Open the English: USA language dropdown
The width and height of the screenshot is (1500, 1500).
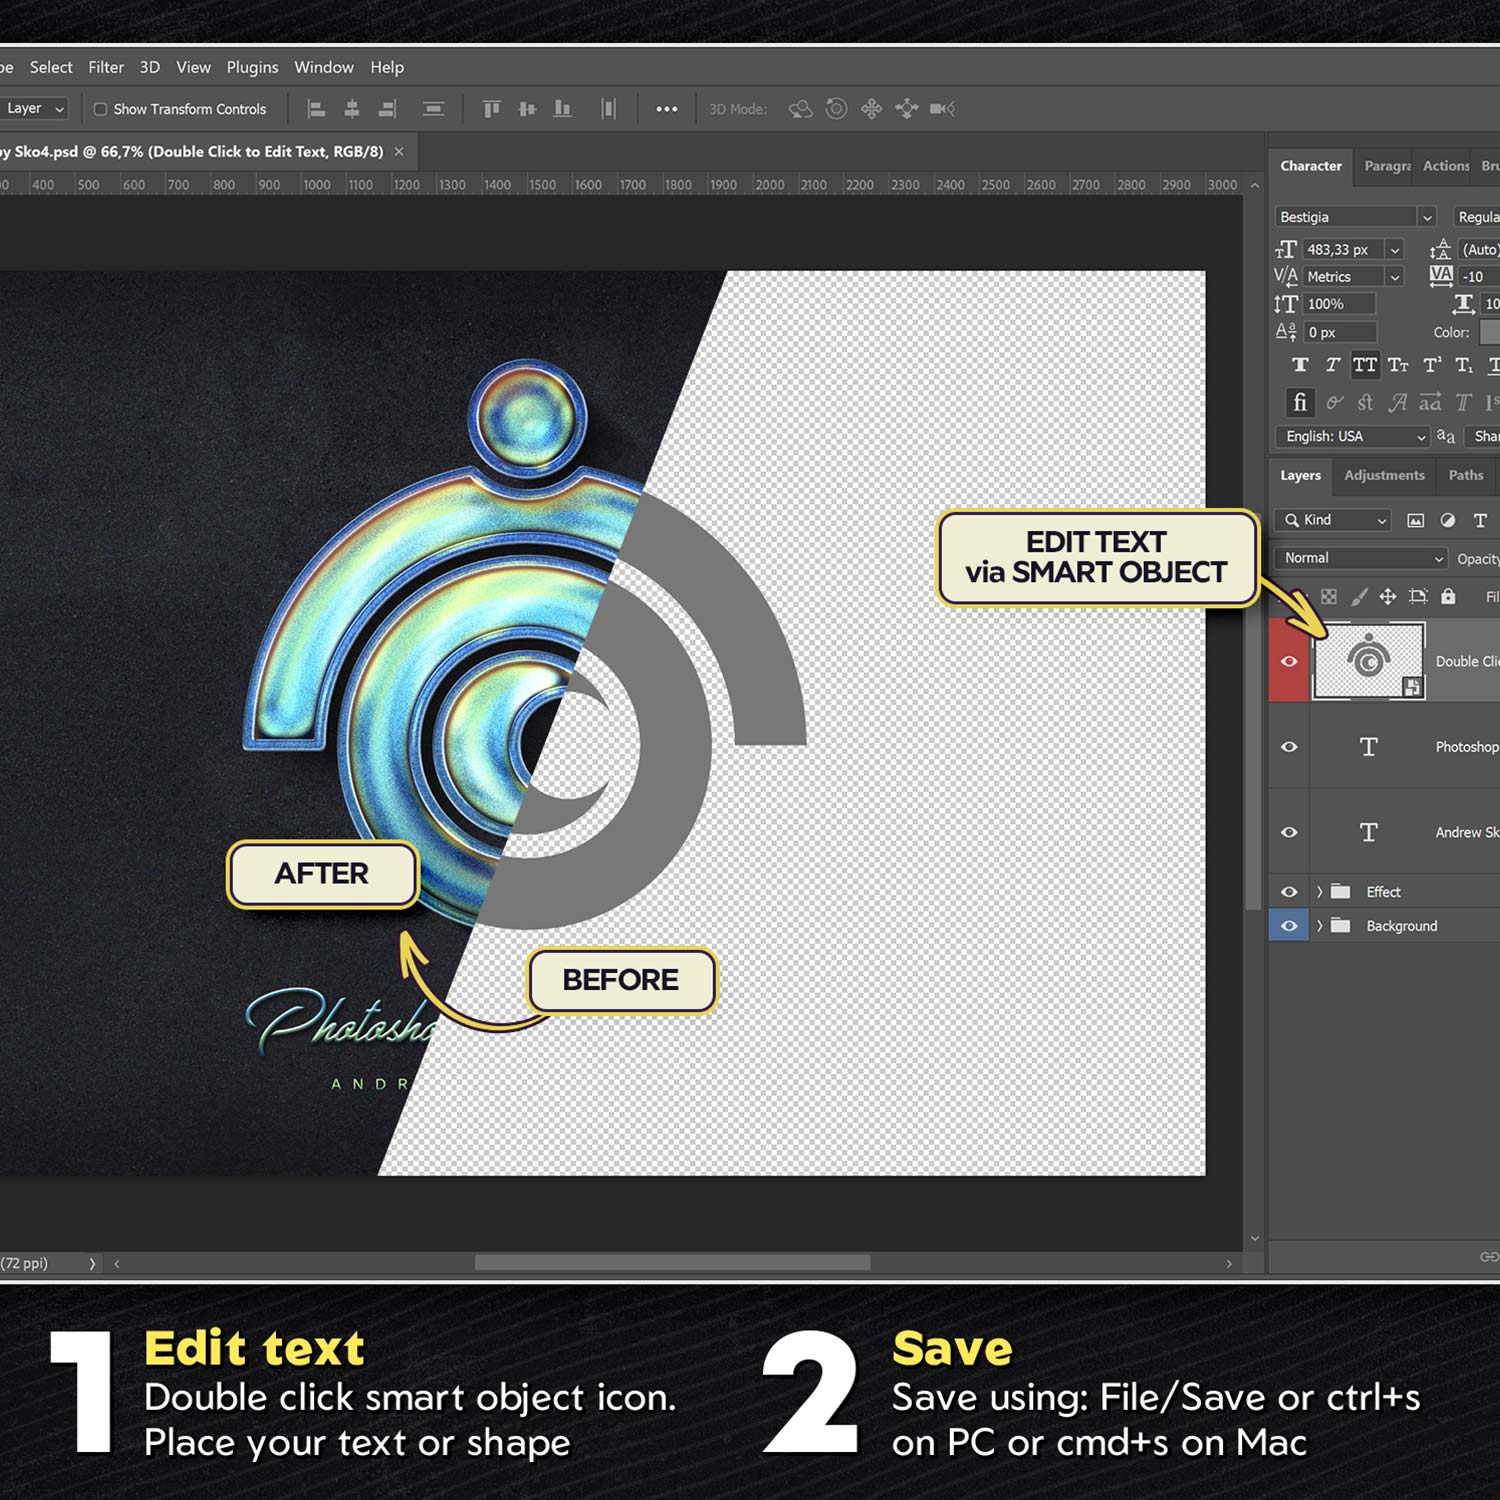[1352, 437]
